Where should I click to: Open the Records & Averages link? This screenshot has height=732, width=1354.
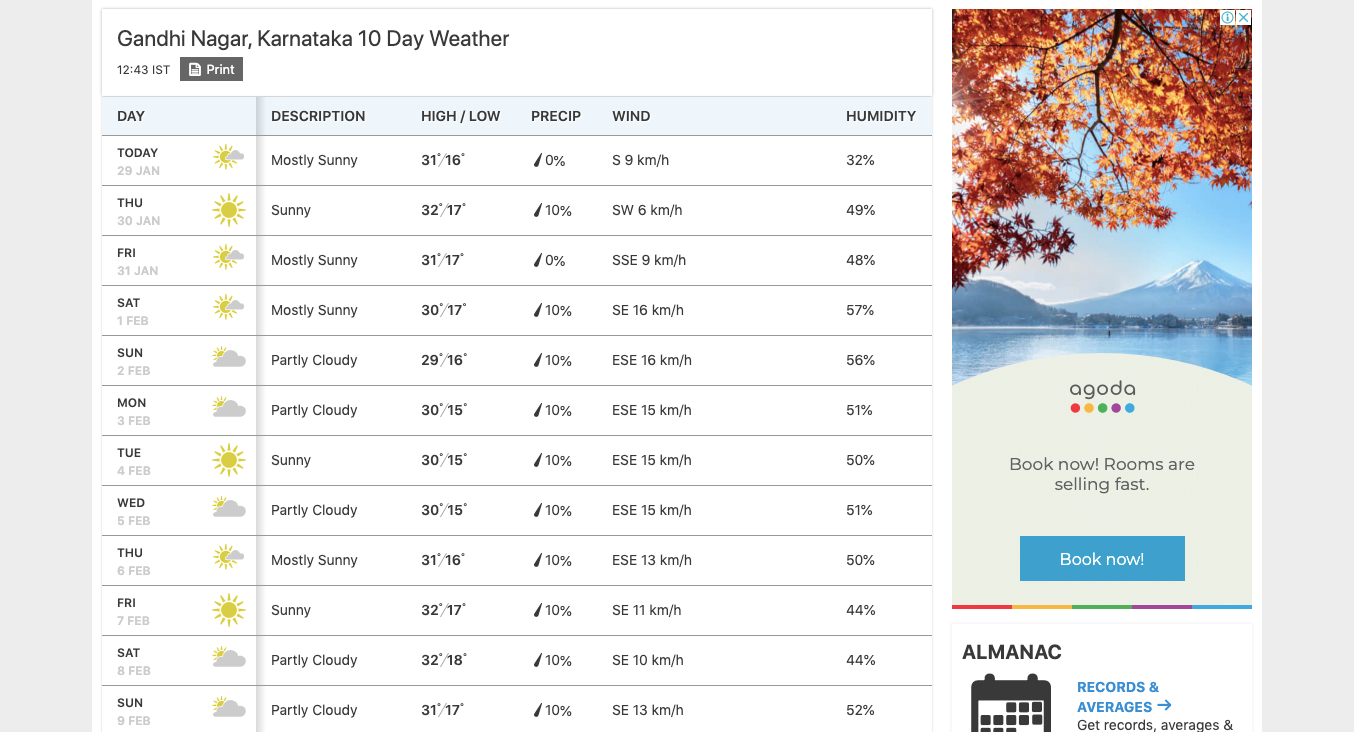(x=1117, y=697)
